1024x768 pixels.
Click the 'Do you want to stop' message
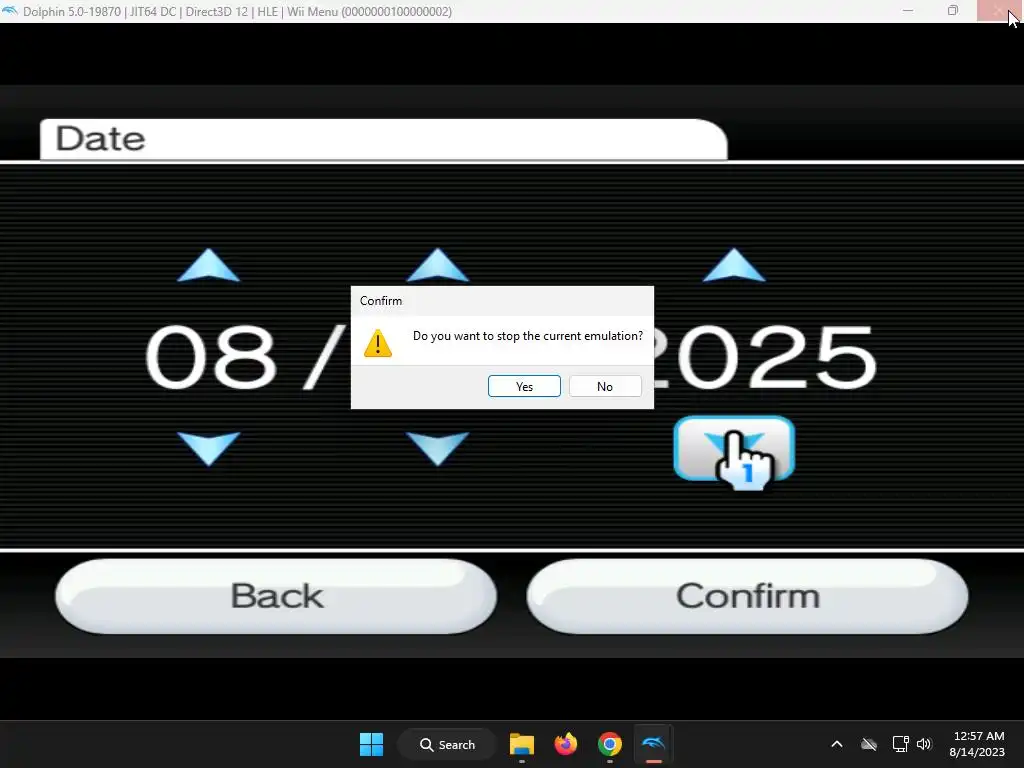click(528, 336)
